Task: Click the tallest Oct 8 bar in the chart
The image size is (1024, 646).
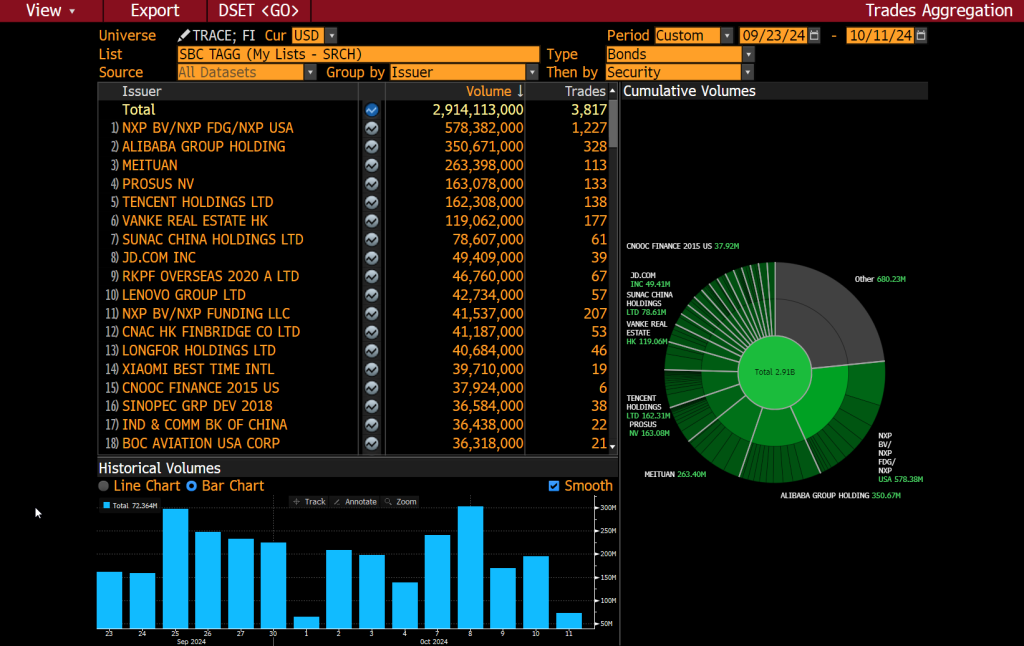Action: click(470, 568)
